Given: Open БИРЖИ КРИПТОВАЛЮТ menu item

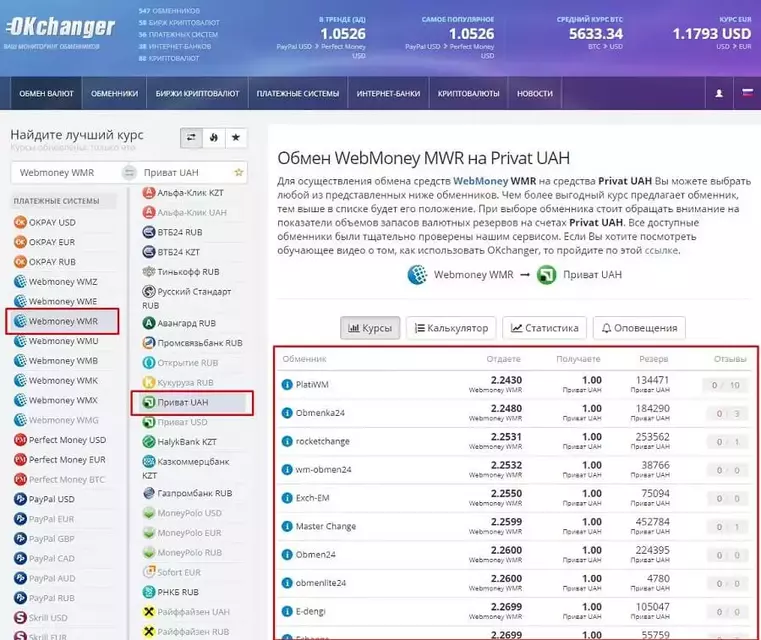Looking at the screenshot, I should [x=198, y=93].
